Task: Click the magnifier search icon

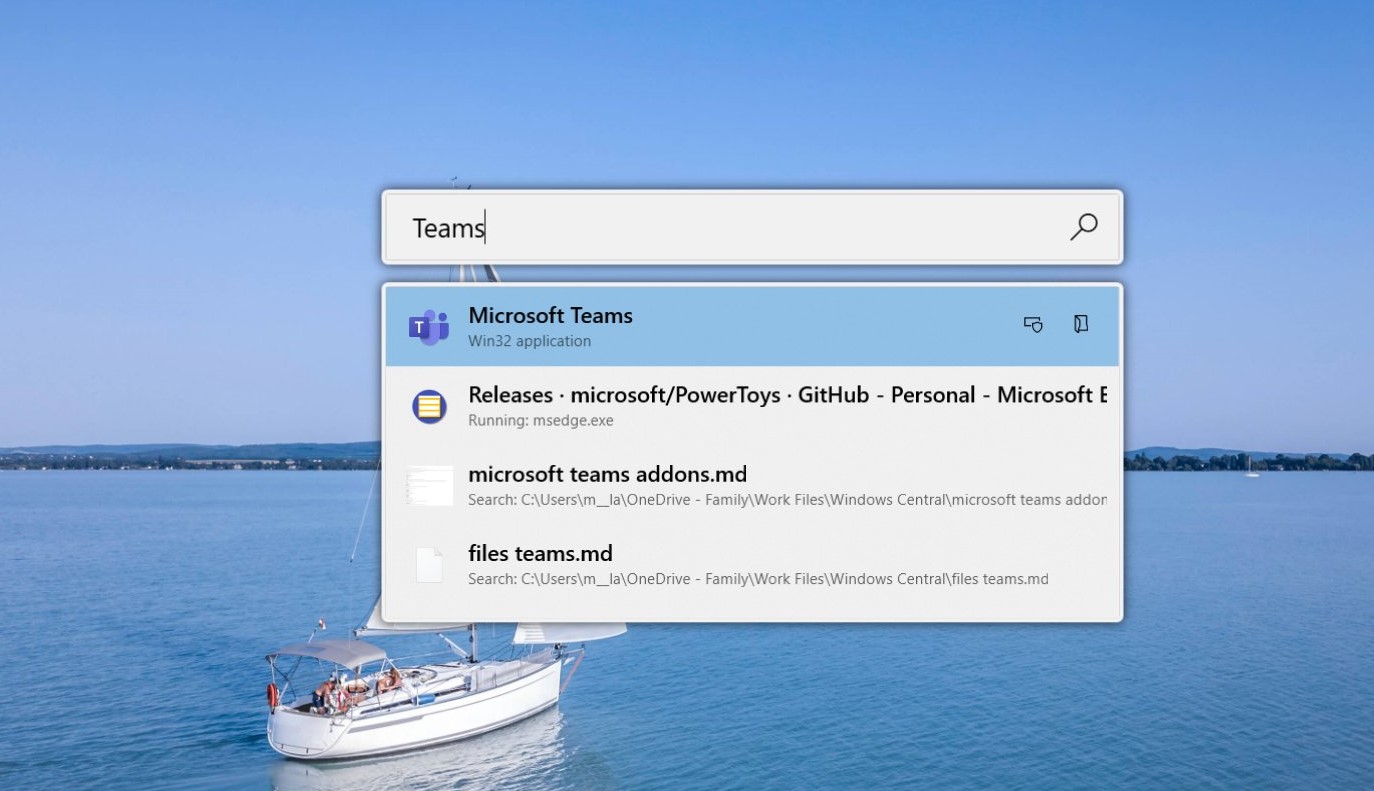Action: [x=1083, y=227]
